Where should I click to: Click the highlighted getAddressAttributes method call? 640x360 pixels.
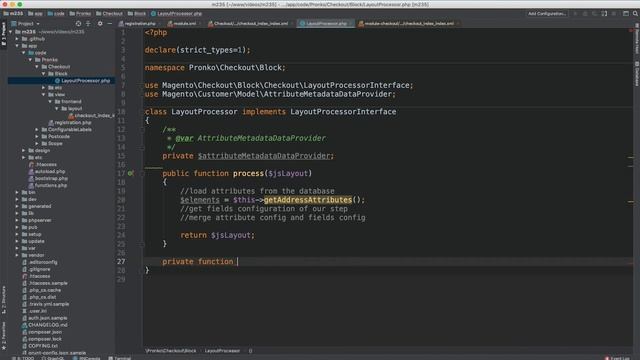pos(308,200)
